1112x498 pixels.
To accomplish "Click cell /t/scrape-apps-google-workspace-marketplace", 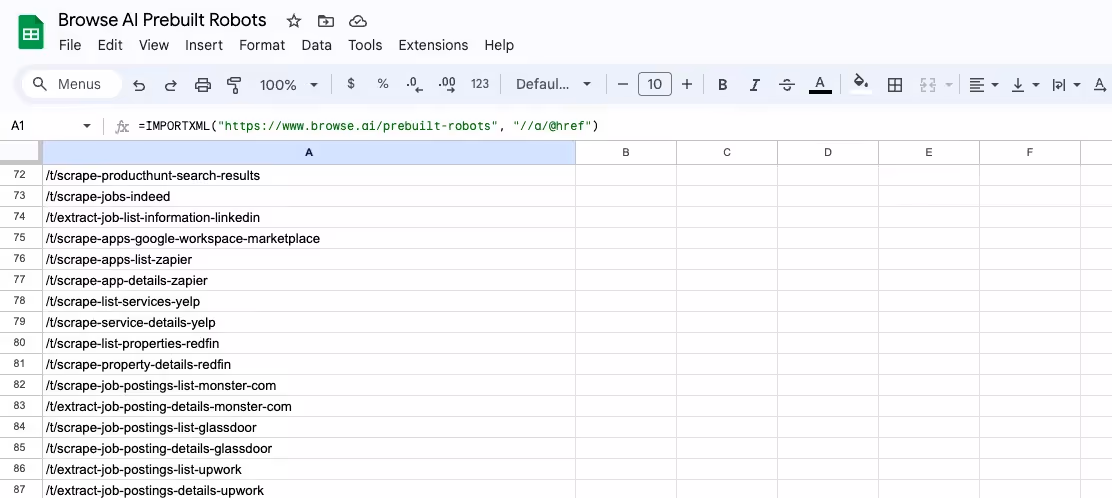I will [308, 238].
